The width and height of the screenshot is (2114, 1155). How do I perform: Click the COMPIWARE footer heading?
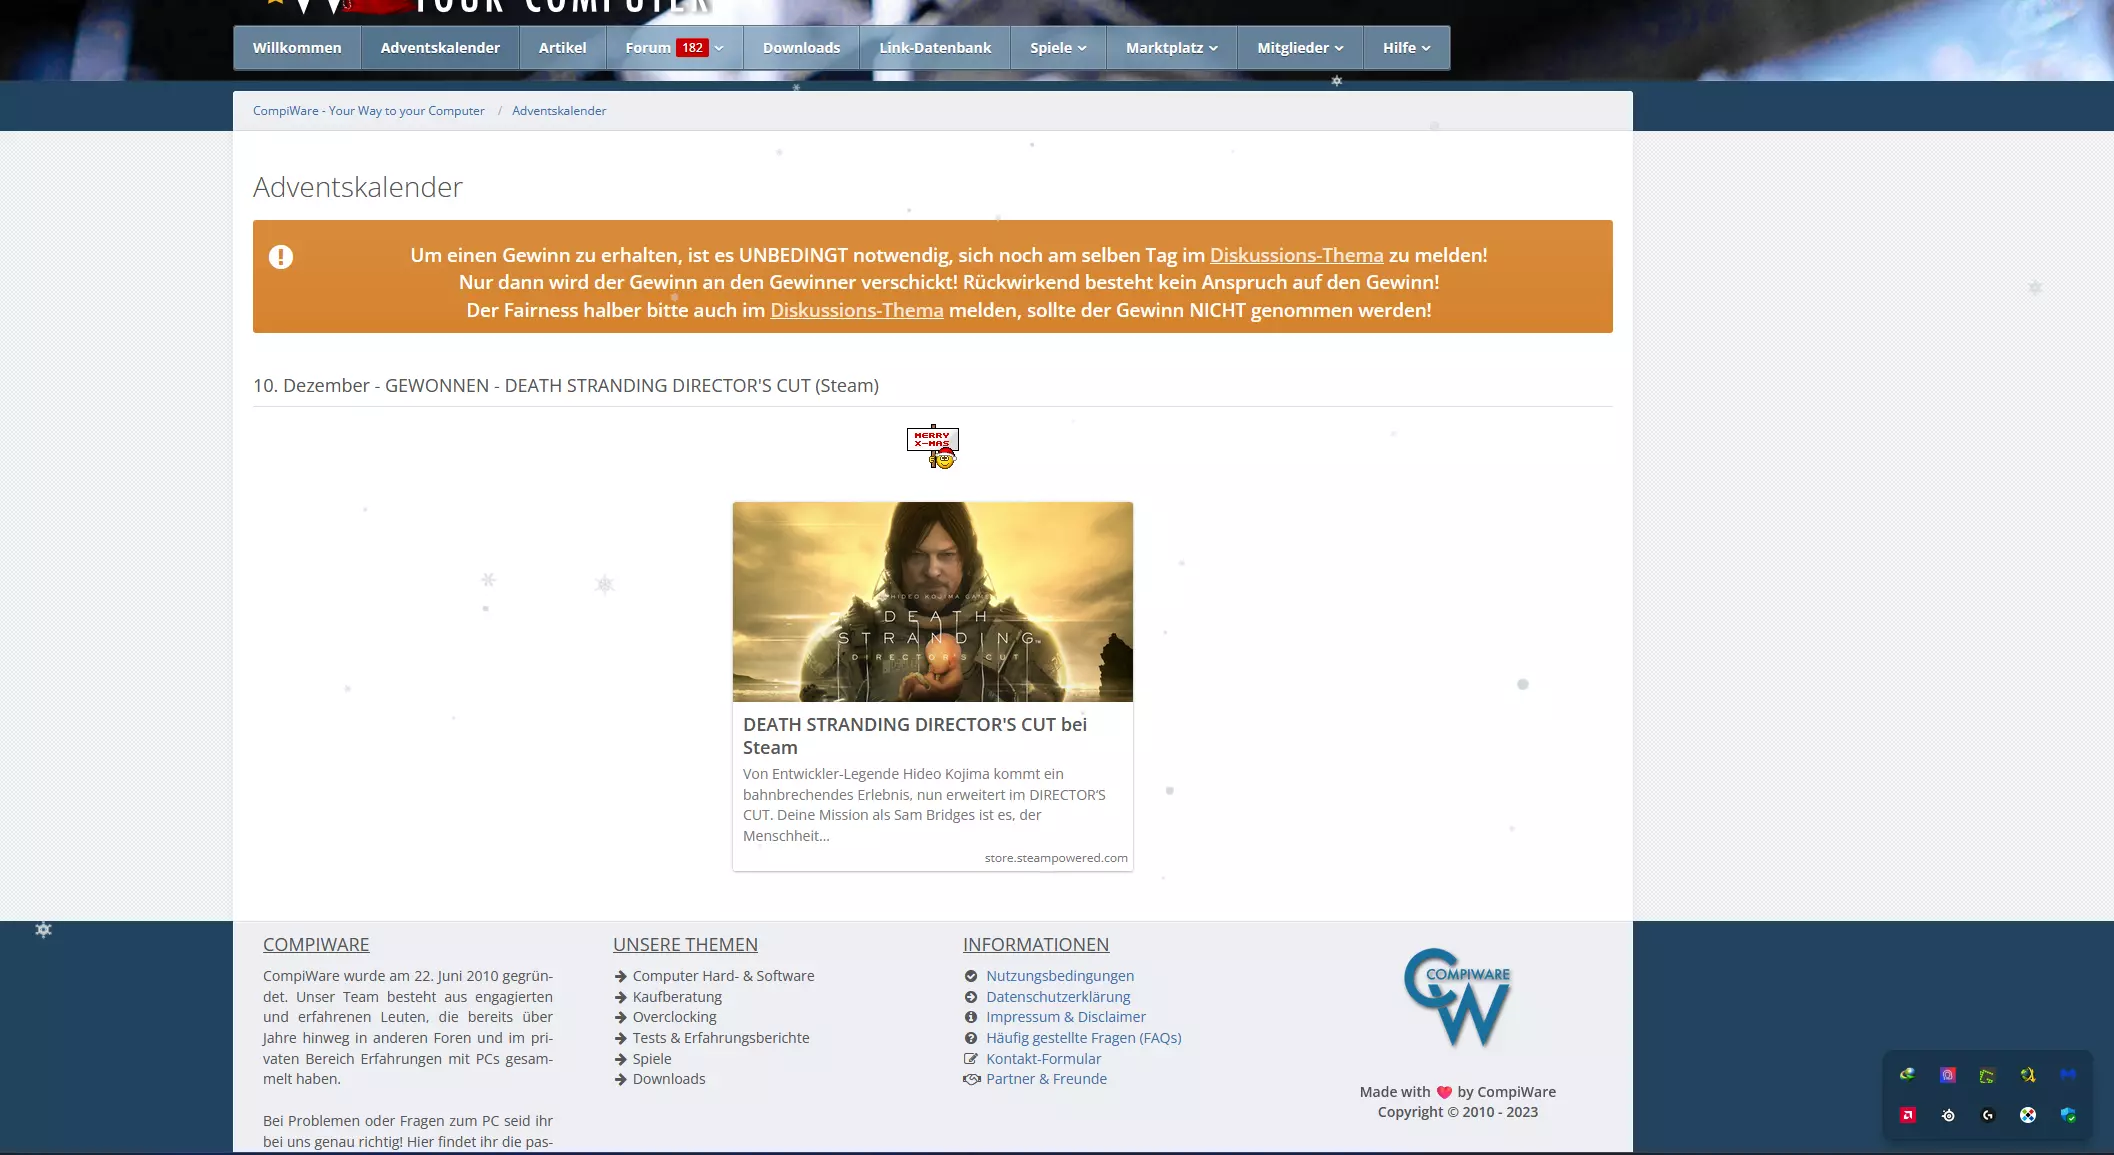click(316, 945)
